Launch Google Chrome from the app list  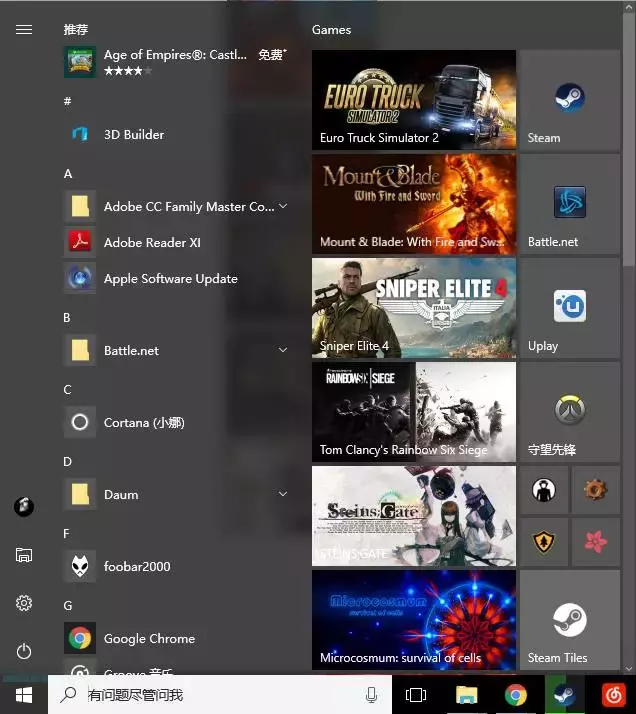click(175, 638)
